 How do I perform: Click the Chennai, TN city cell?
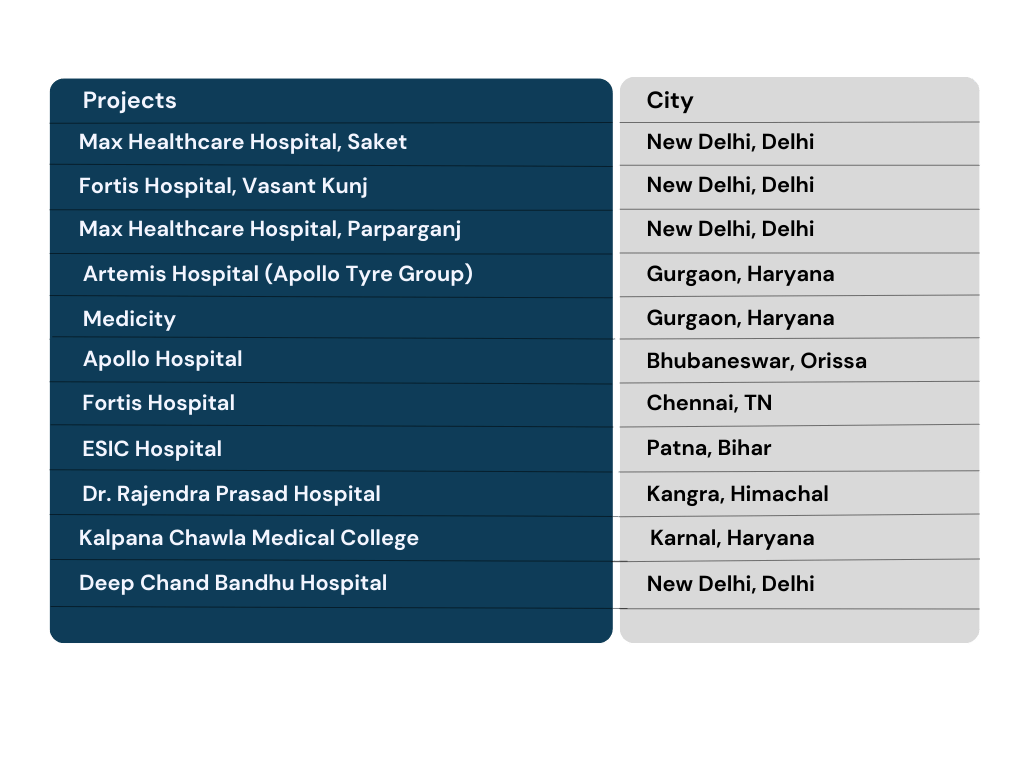coord(709,403)
